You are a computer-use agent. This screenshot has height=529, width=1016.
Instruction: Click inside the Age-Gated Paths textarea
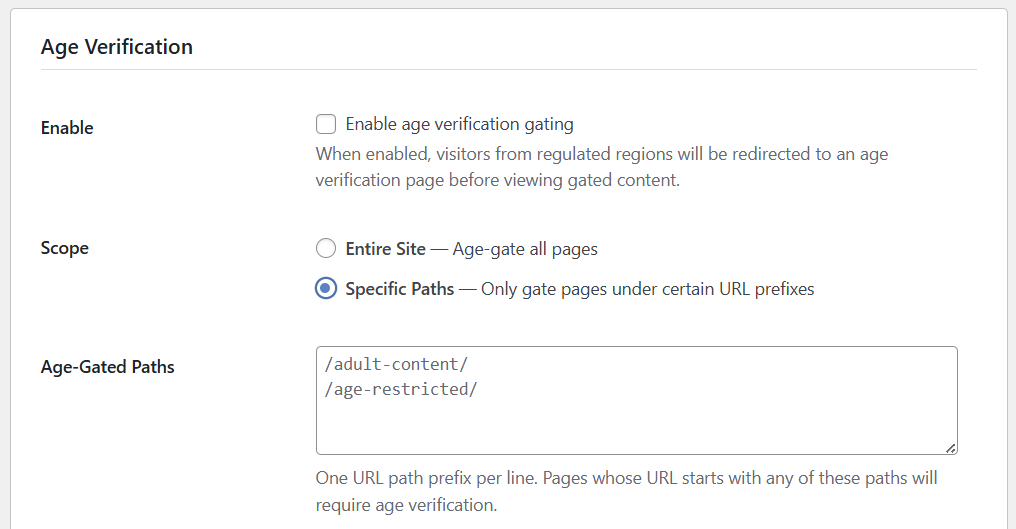[x=636, y=401]
